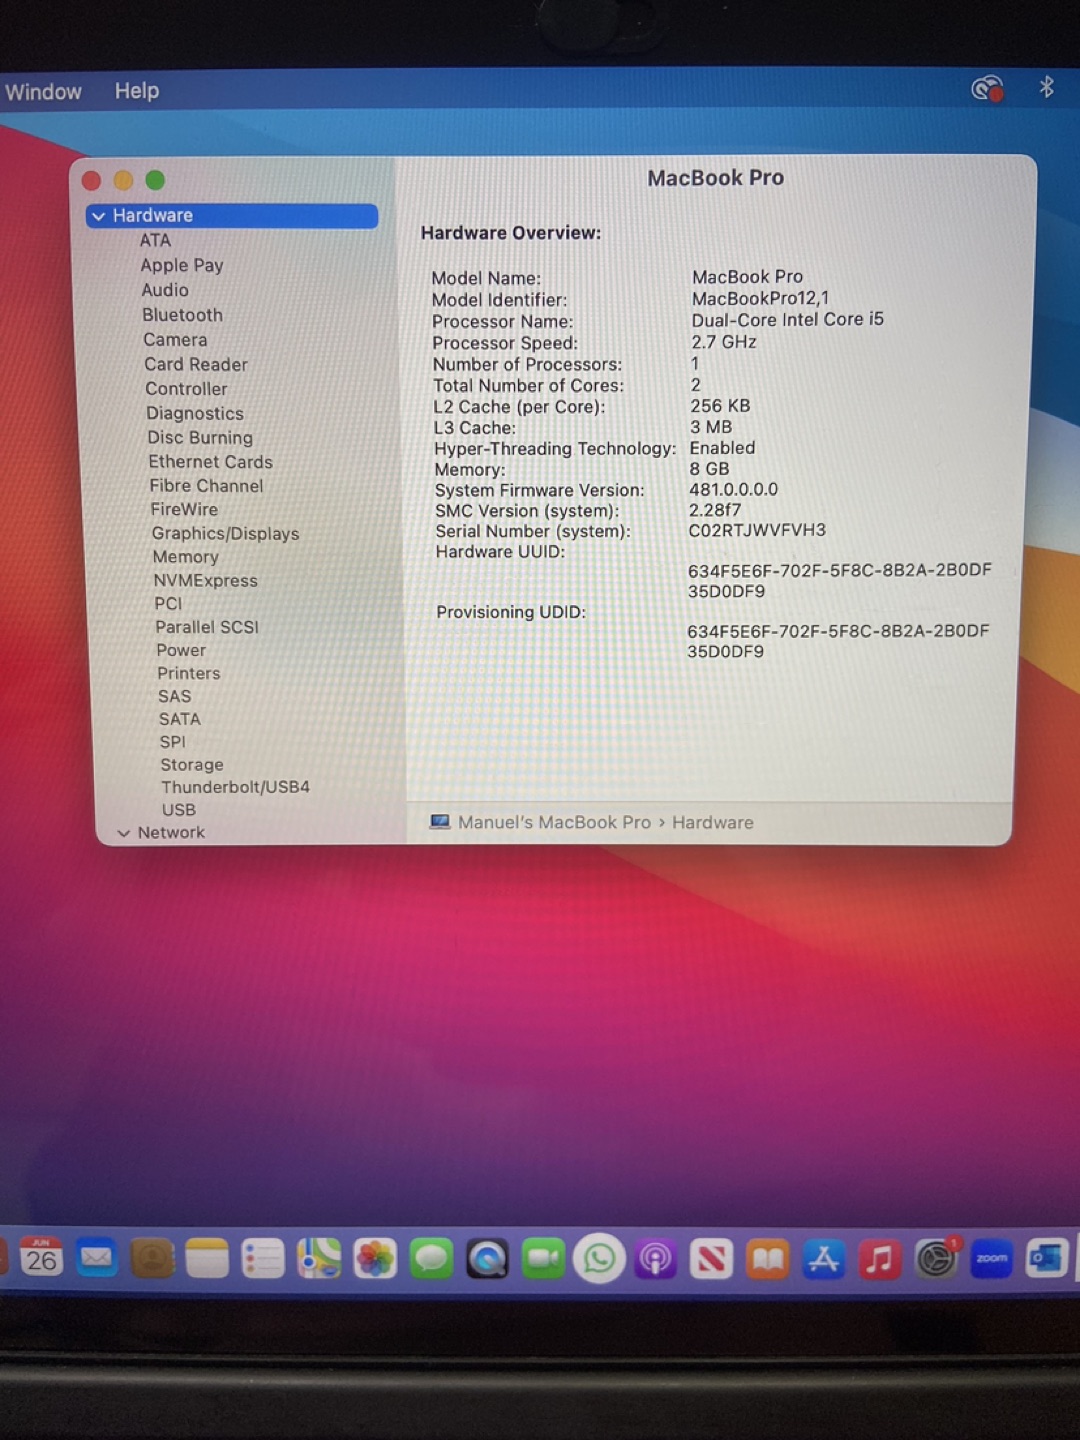1080x1440 pixels.
Task: Launch the News app from the Dock
Action: click(711, 1259)
